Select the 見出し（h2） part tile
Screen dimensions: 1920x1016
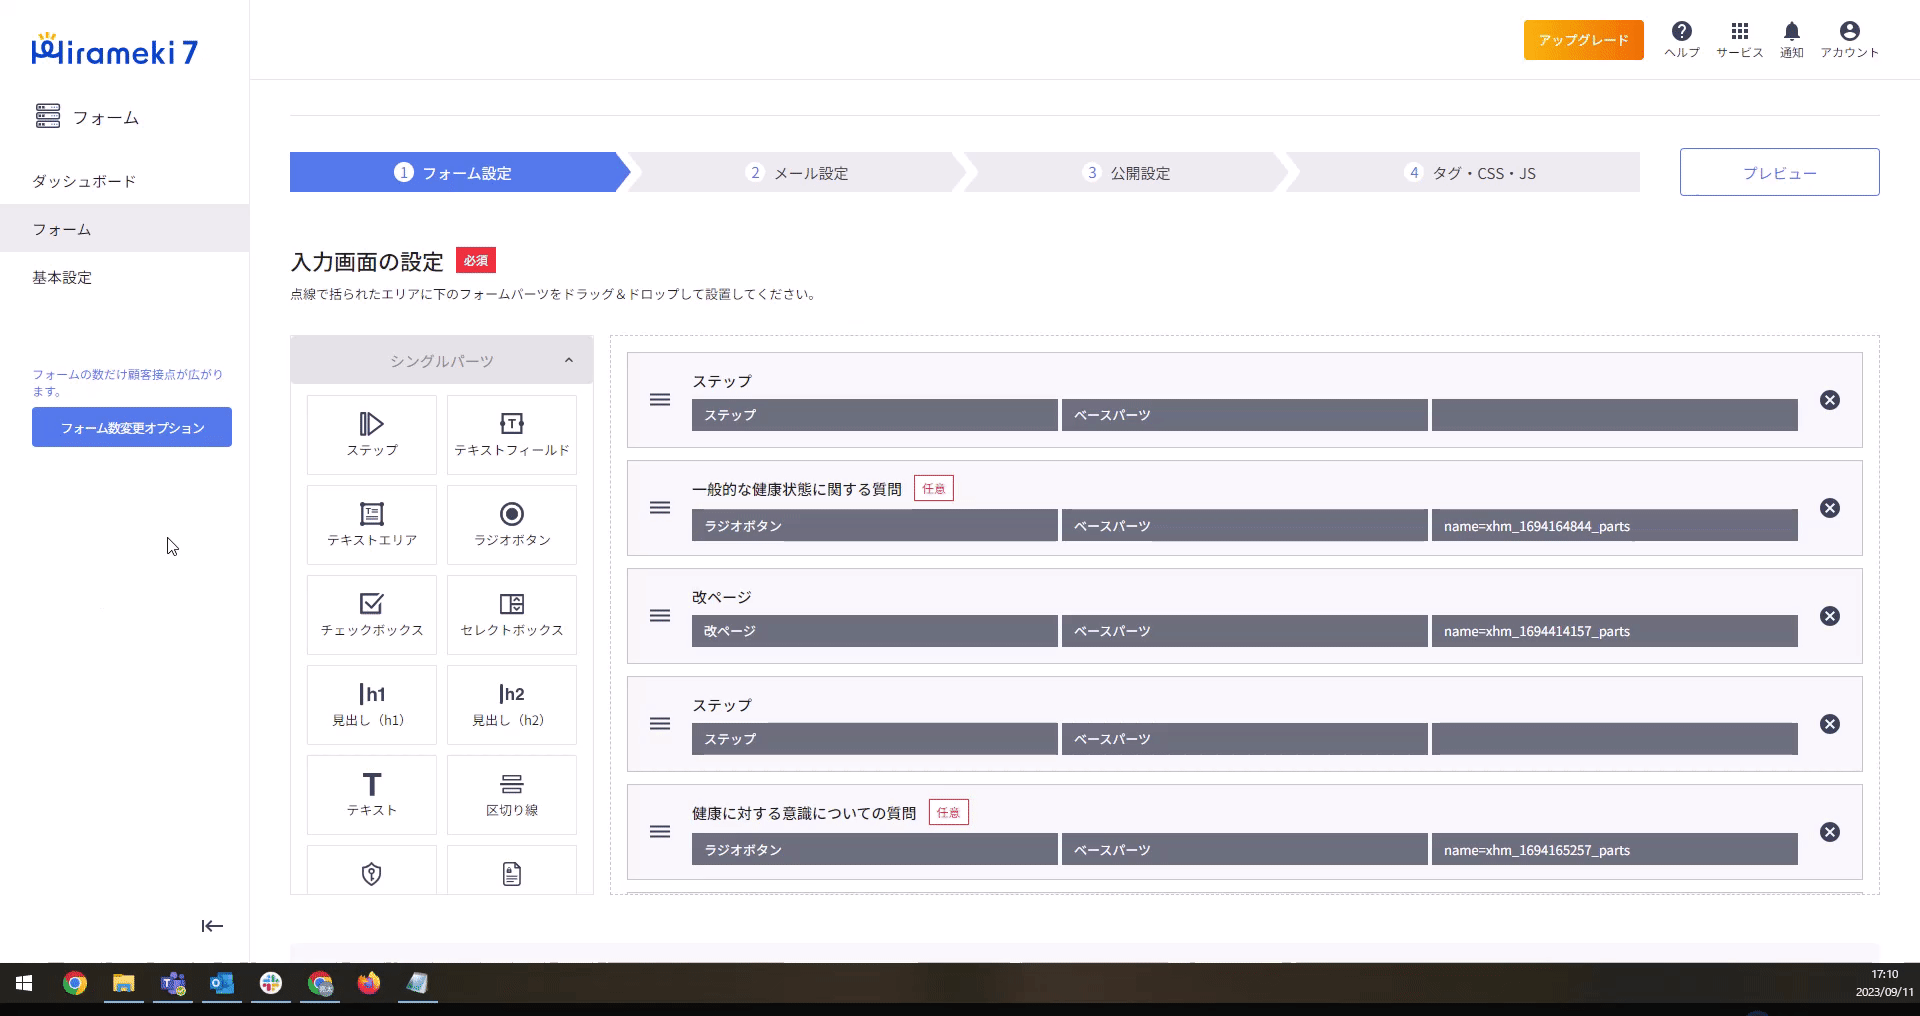511,705
